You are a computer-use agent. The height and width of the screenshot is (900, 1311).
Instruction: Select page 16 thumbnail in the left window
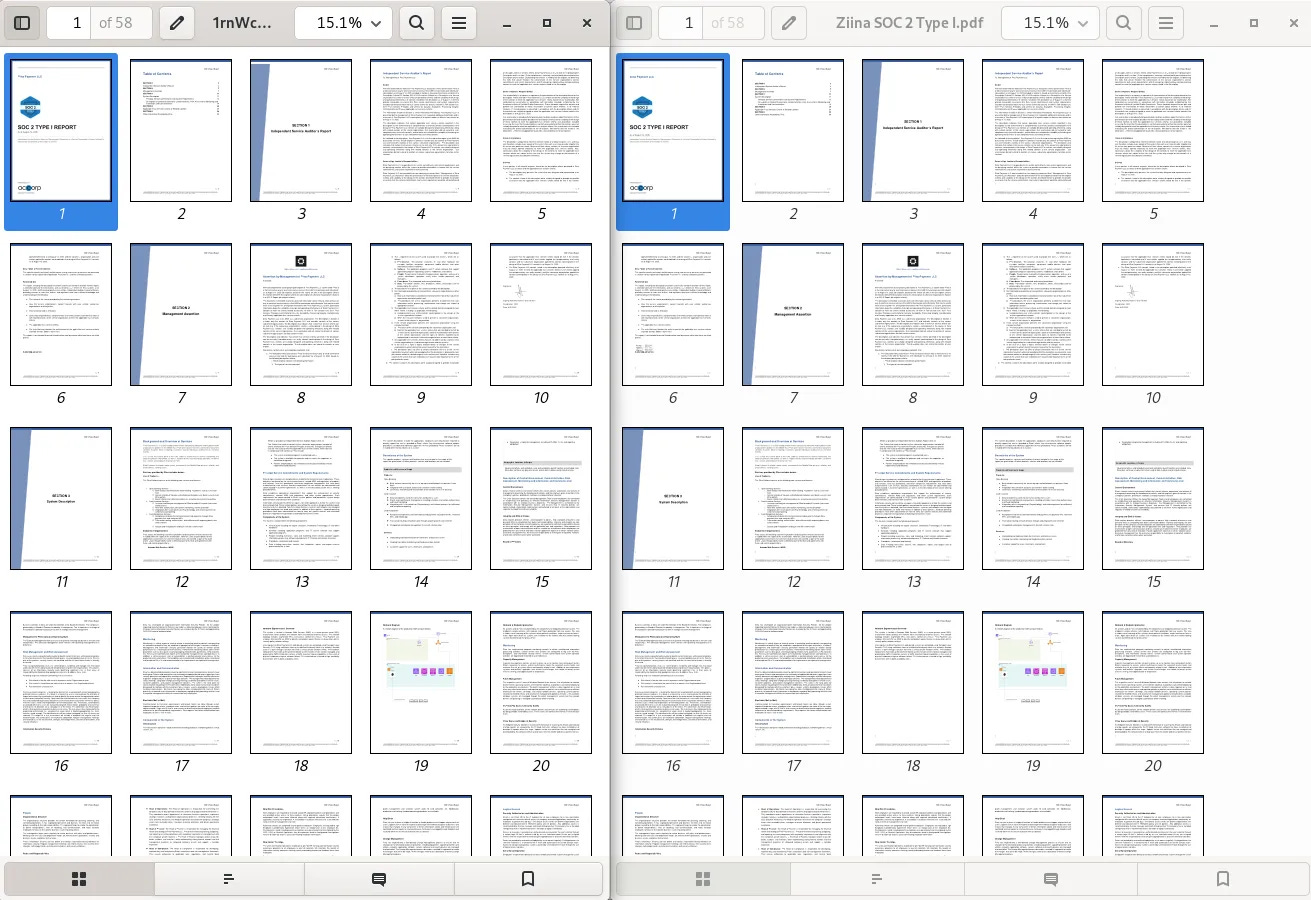click(x=61, y=683)
